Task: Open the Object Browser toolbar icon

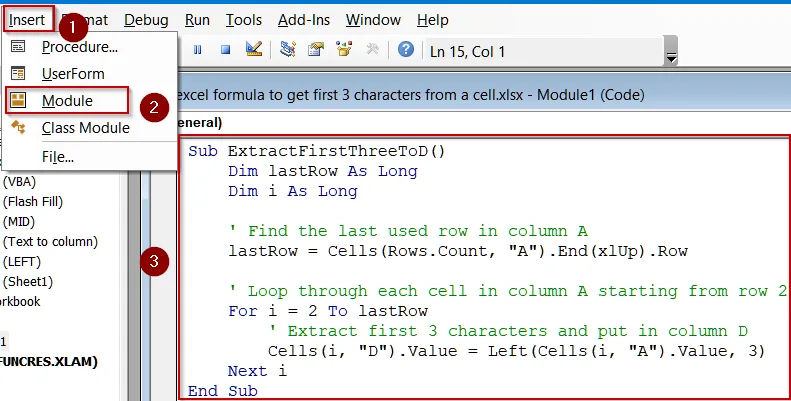Action: pos(345,49)
